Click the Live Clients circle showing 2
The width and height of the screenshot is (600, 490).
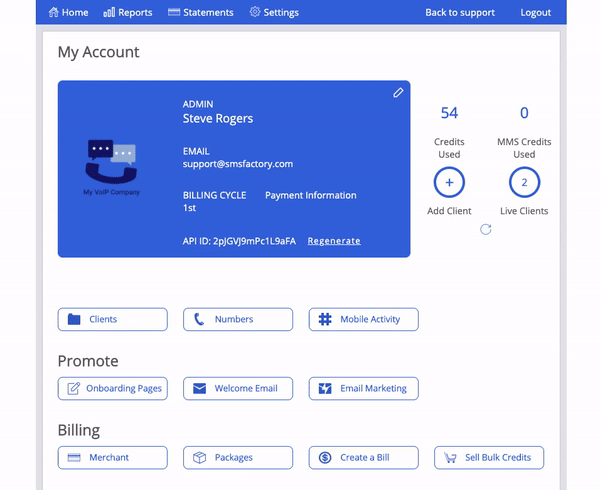(524, 182)
